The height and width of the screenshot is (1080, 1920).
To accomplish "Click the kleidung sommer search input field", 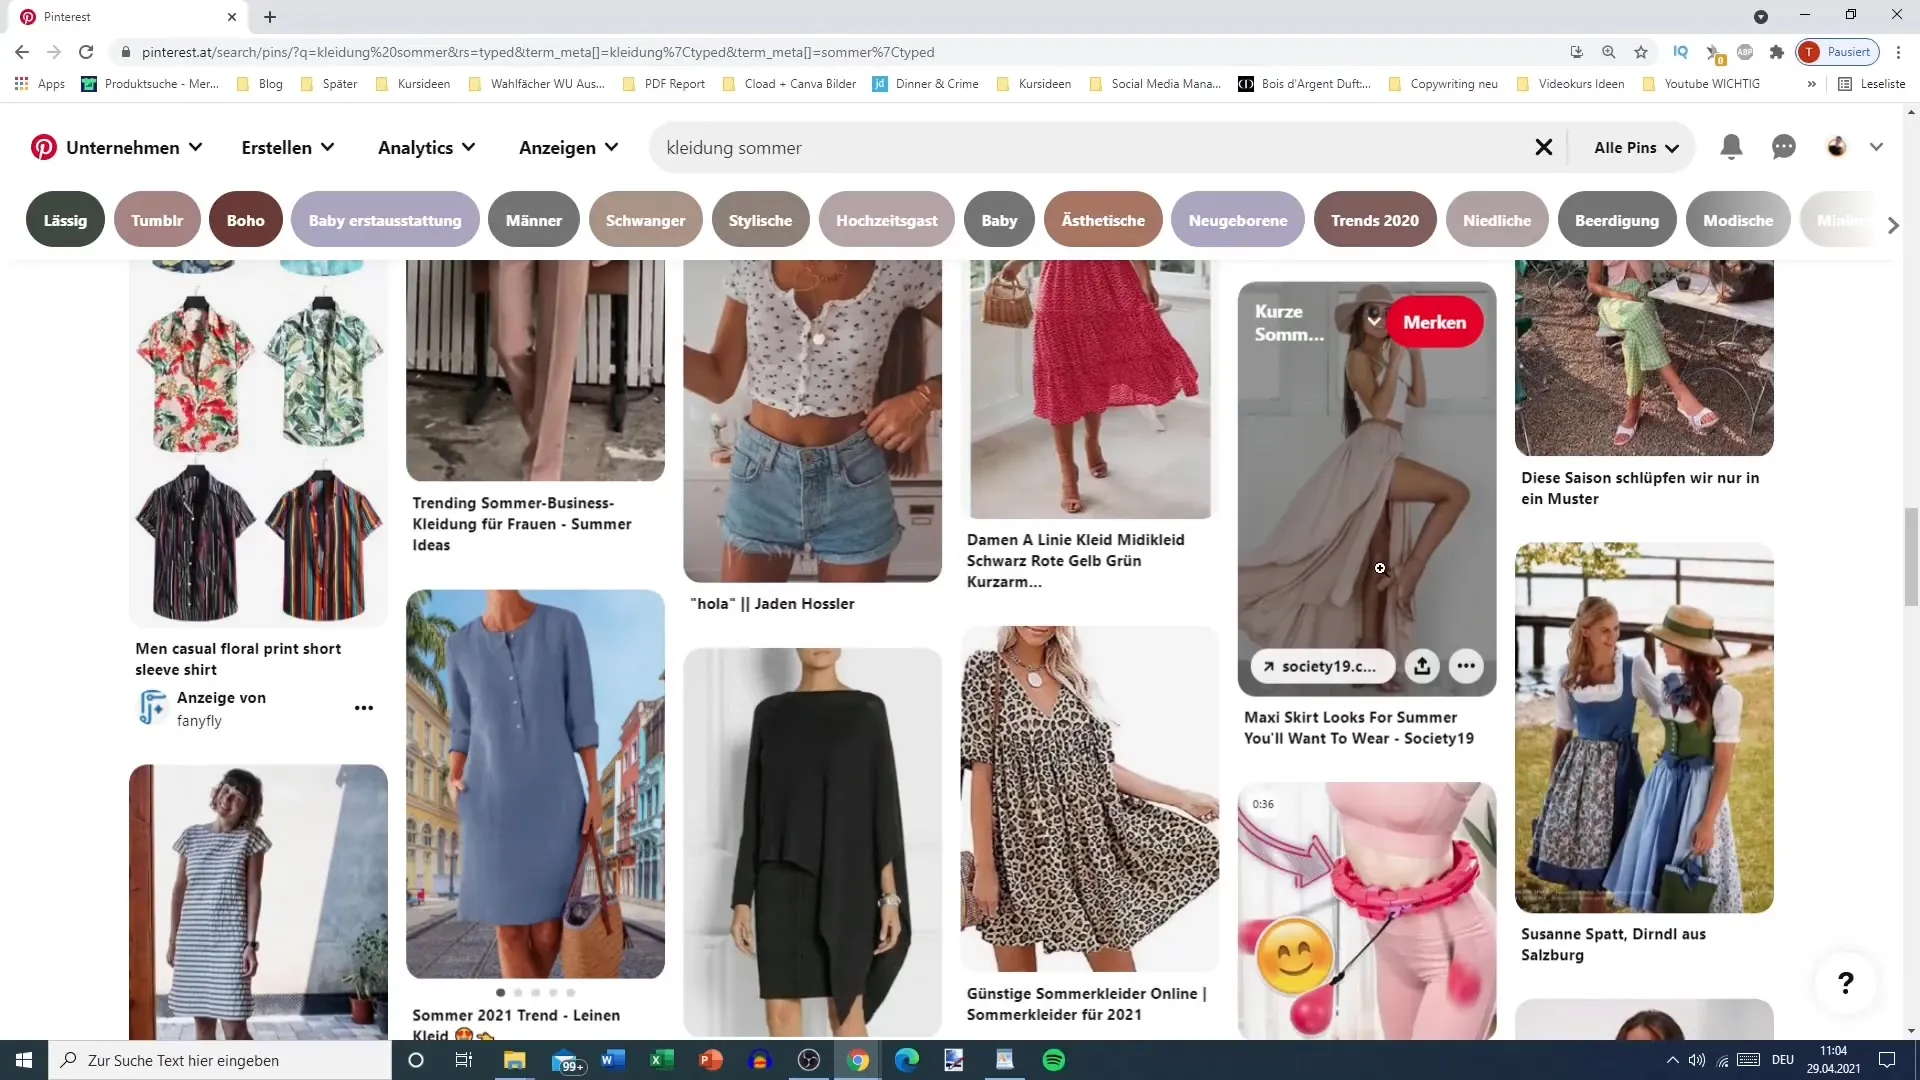I will (x=1096, y=148).
